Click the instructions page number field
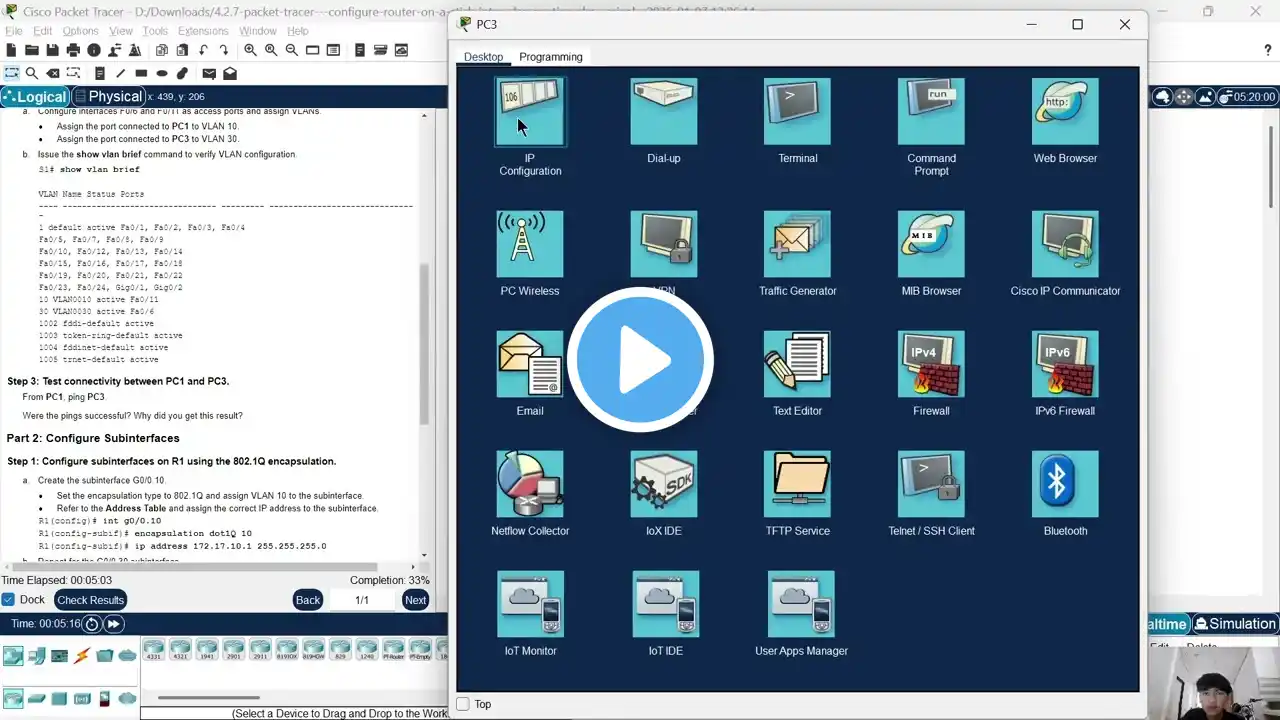 362,600
